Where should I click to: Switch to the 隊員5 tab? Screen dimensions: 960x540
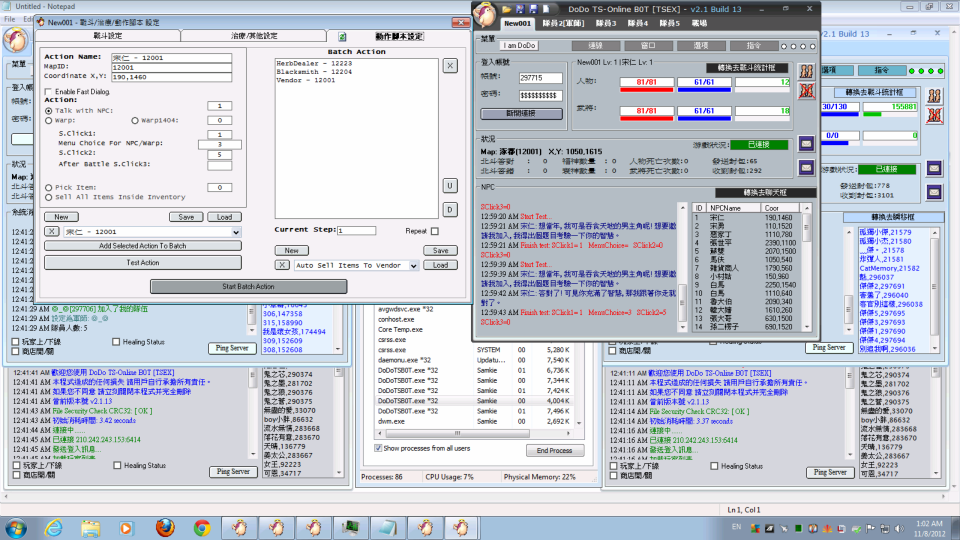point(669,23)
